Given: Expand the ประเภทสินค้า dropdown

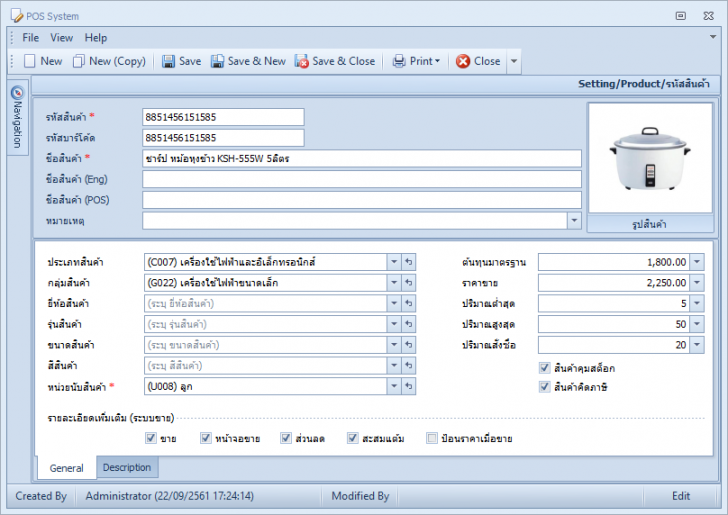Looking at the screenshot, I should click(x=394, y=262).
